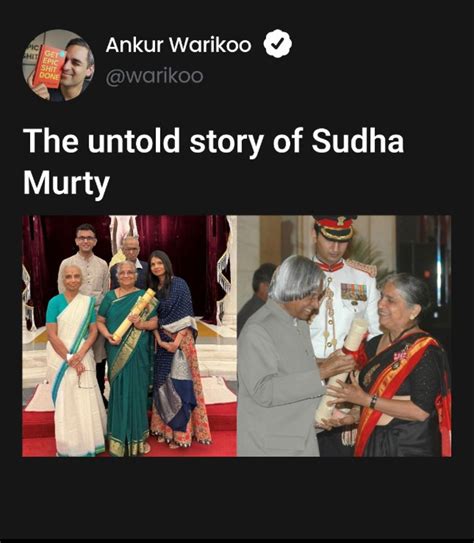Tap the yellow scroll in left photo
The width and height of the screenshot is (474, 543).
pyautogui.click(x=134, y=314)
